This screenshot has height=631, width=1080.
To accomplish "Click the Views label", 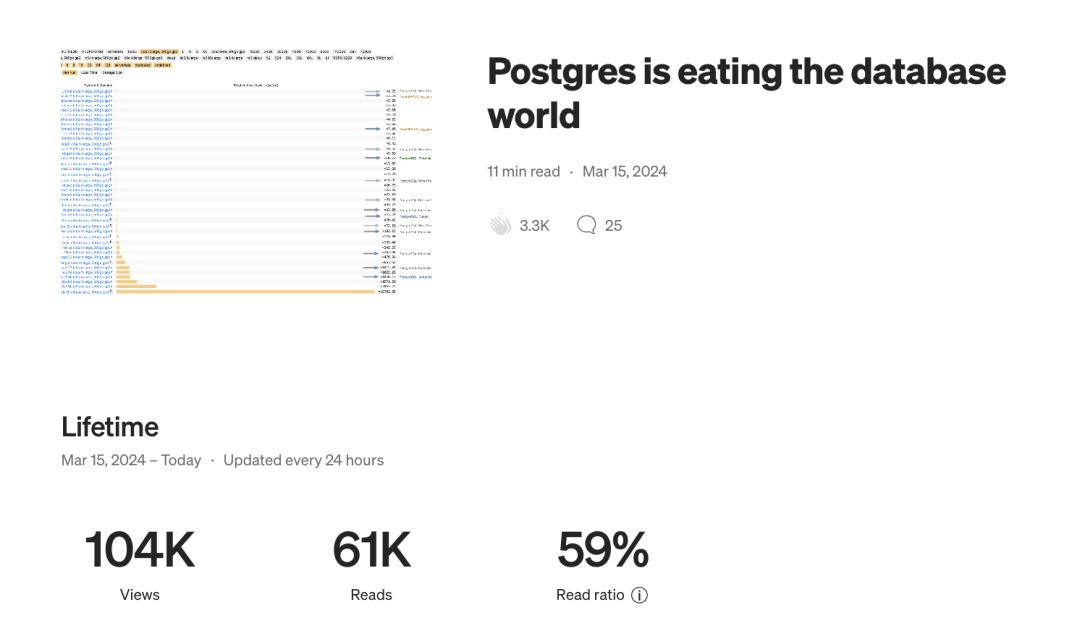I will pyautogui.click(x=140, y=595).
